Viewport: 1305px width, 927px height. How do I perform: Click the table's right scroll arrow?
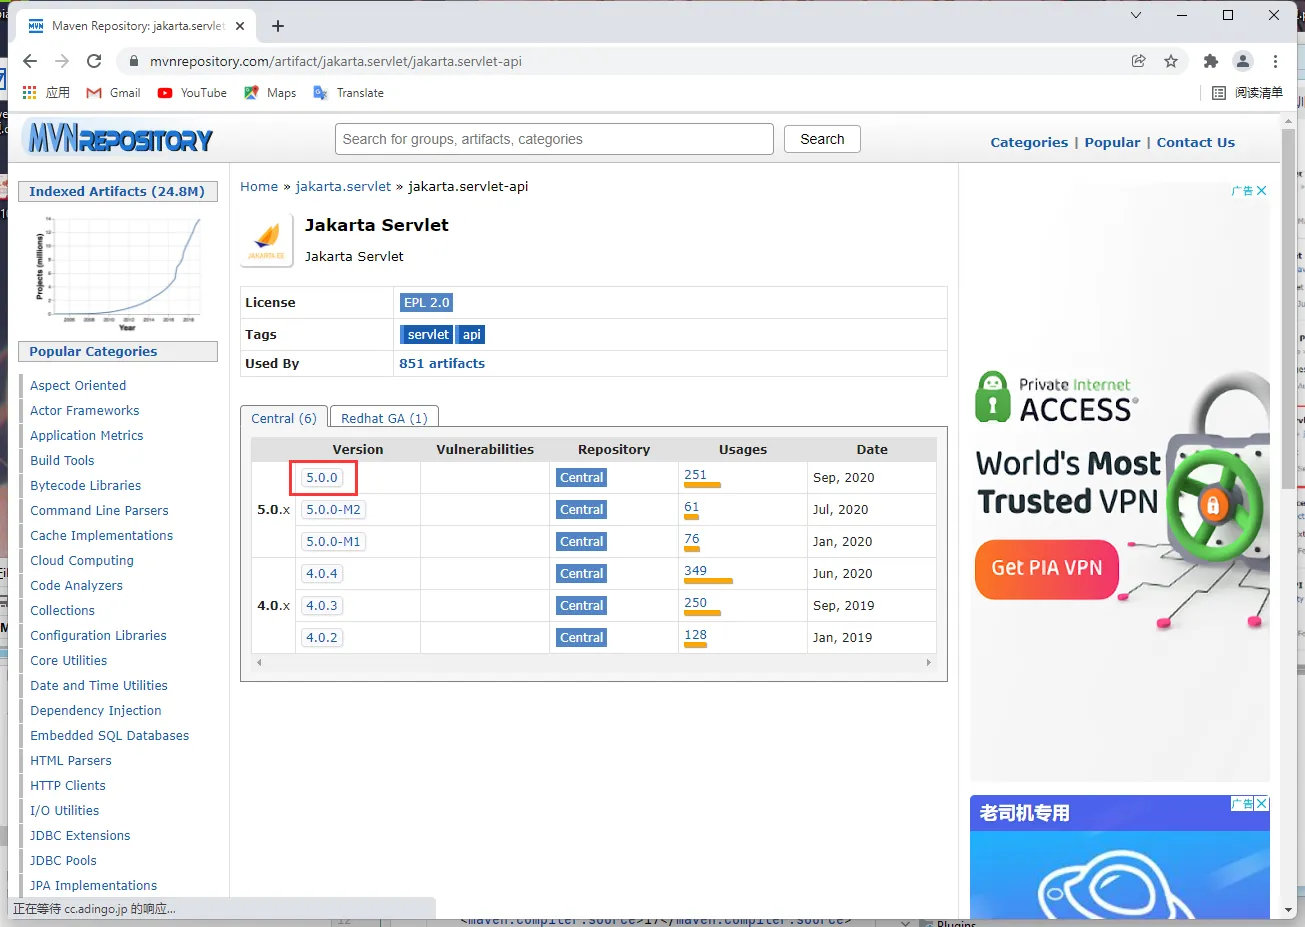(x=928, y=662)
